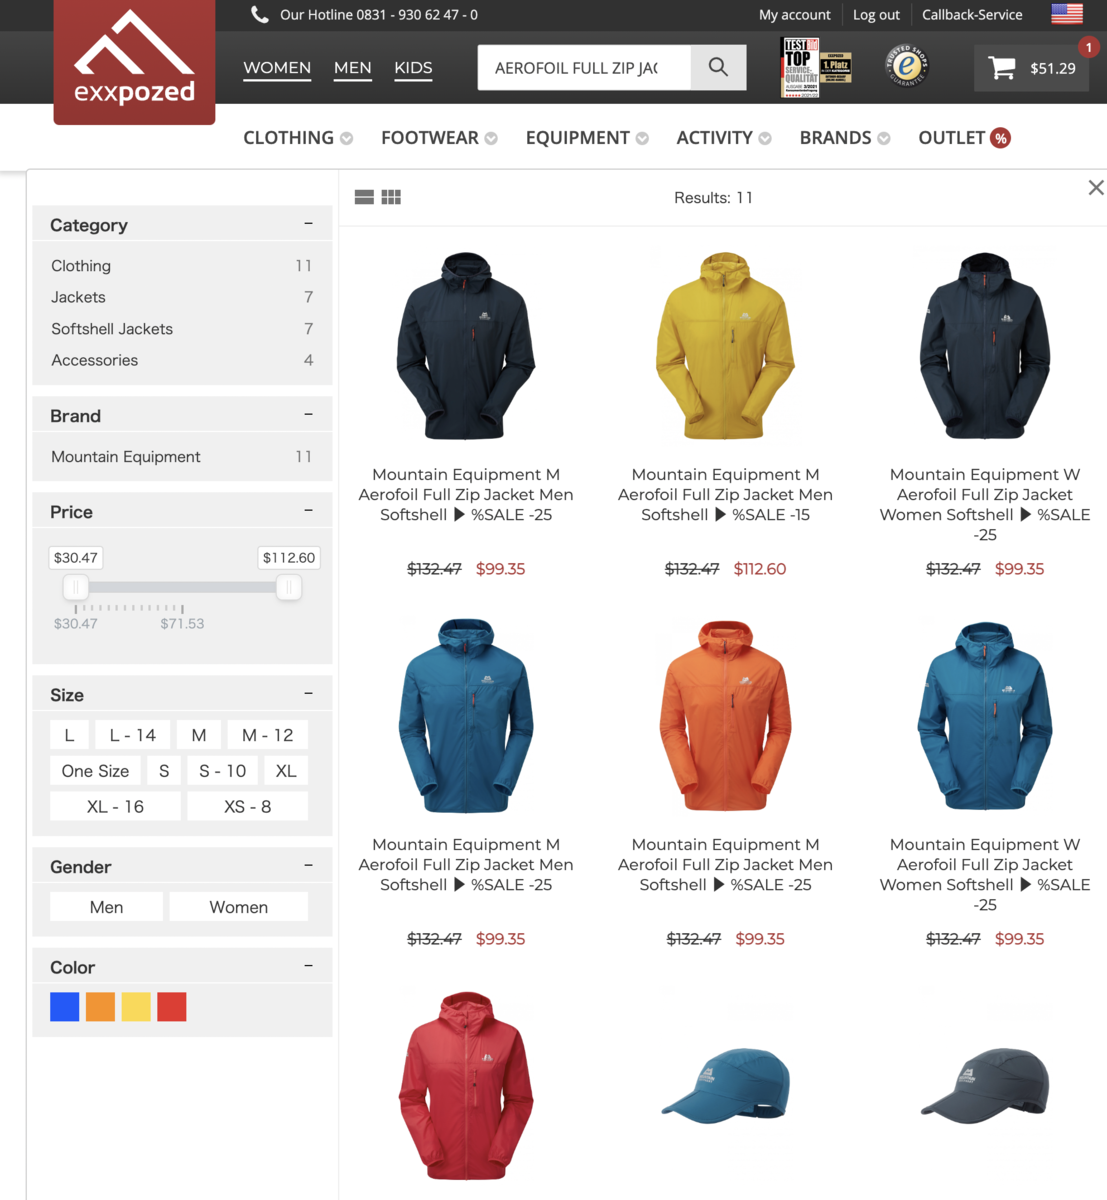The width and height of the screenshot is (1107, 1200).
Task: Click Log out link
Action: coord(876,15)
